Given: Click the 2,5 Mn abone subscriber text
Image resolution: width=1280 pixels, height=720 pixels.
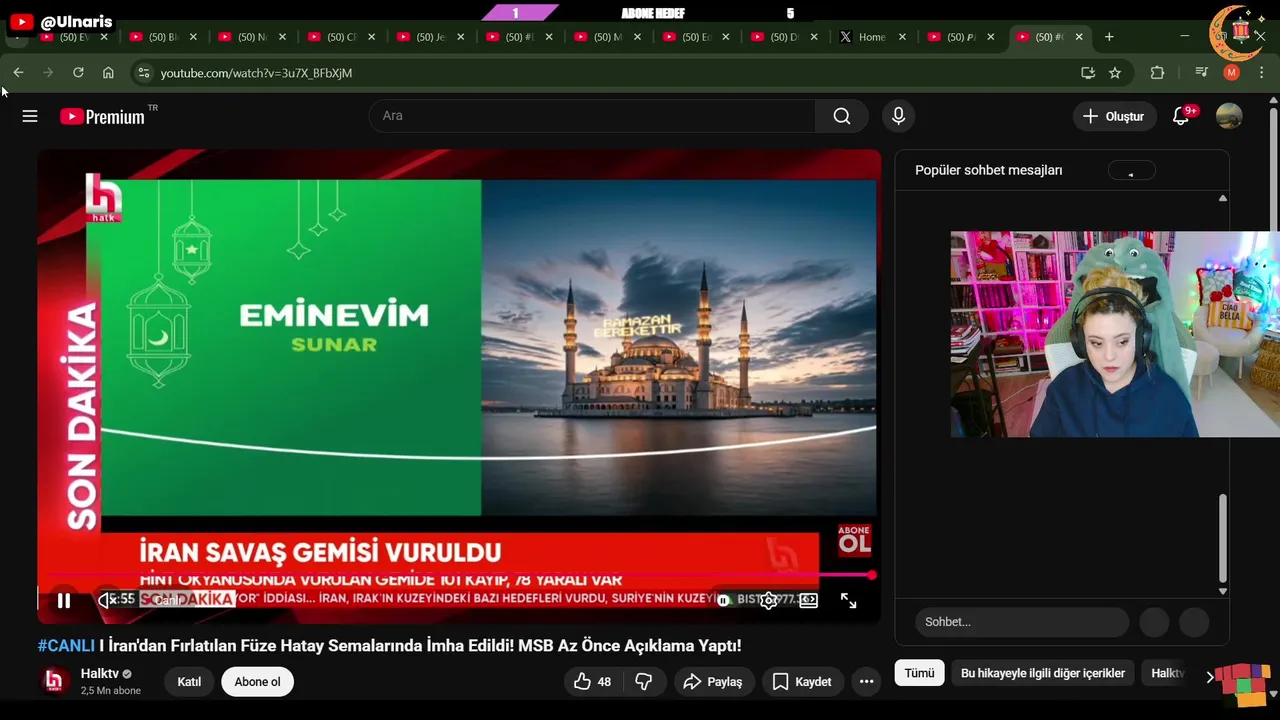Looking at the screenshot, I should [x=111, y=691].
